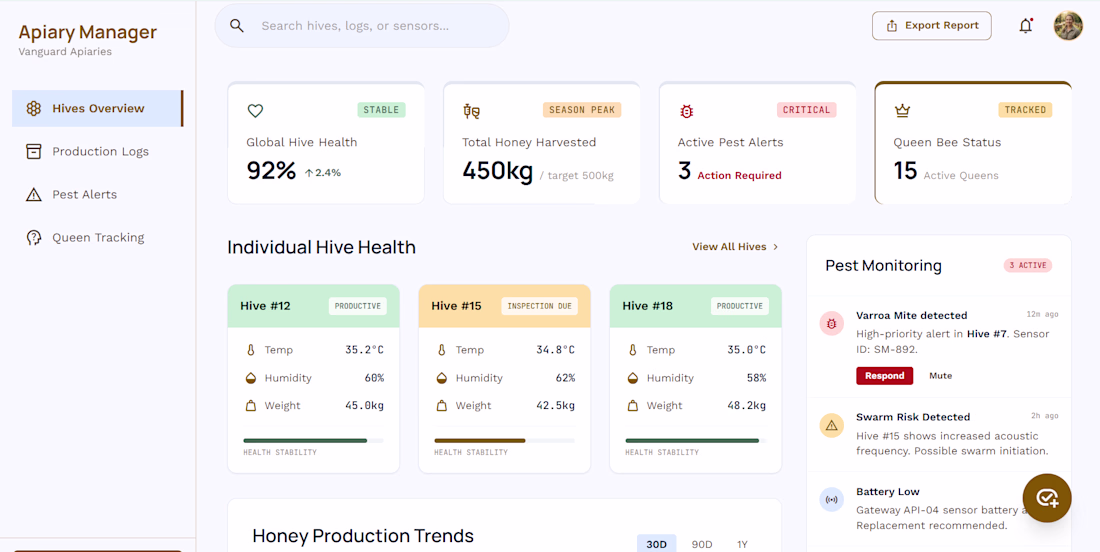Go to Production Logs

[x=97, y=152]
